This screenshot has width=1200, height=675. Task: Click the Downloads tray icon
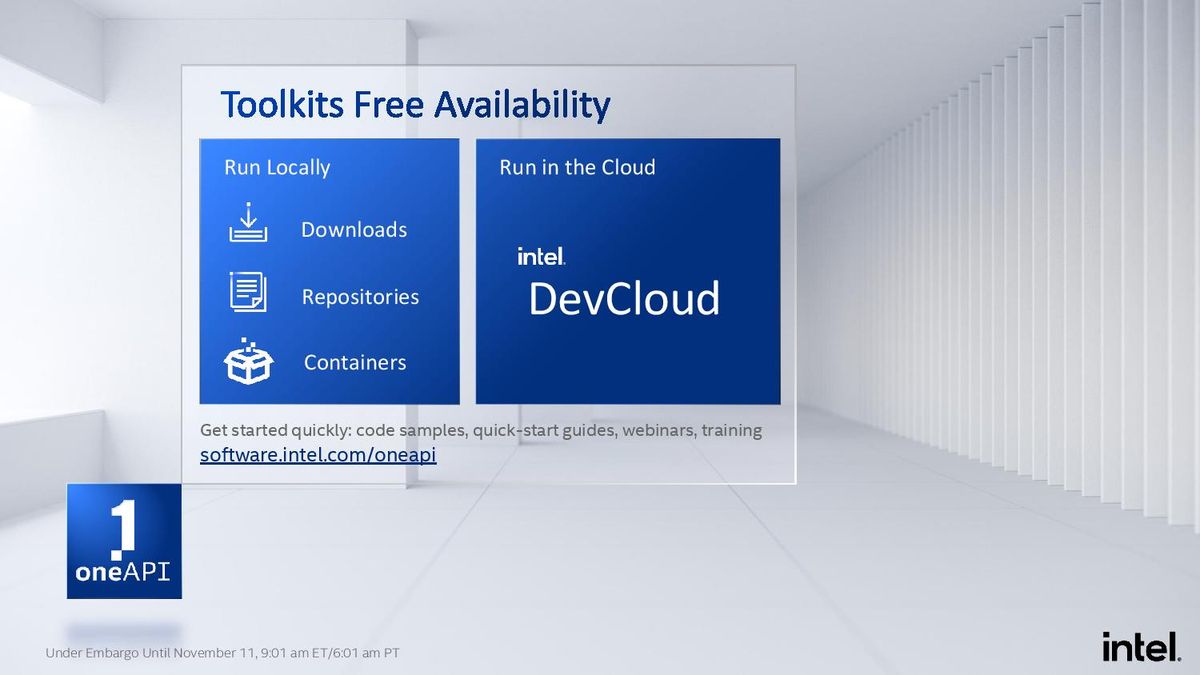pyautogui.click(x=248, y=223)
